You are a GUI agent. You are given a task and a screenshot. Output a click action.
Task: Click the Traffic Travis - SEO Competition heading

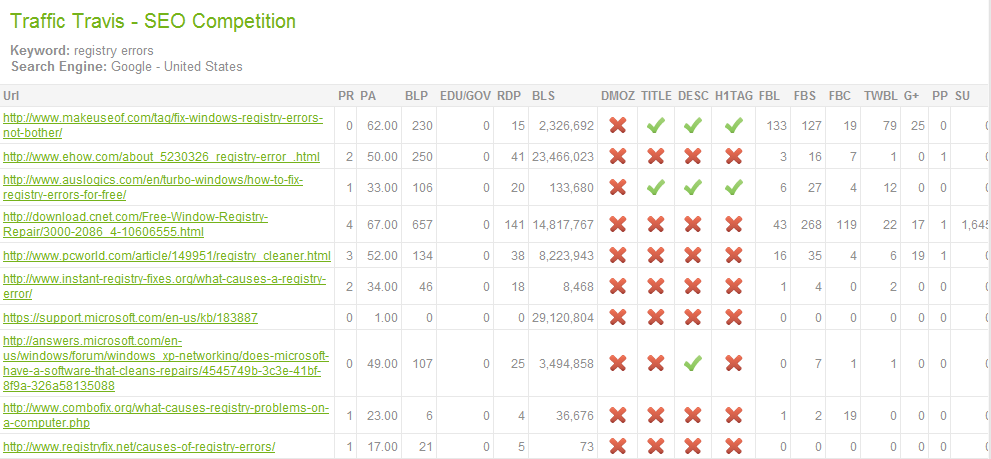tap(153, 21)
